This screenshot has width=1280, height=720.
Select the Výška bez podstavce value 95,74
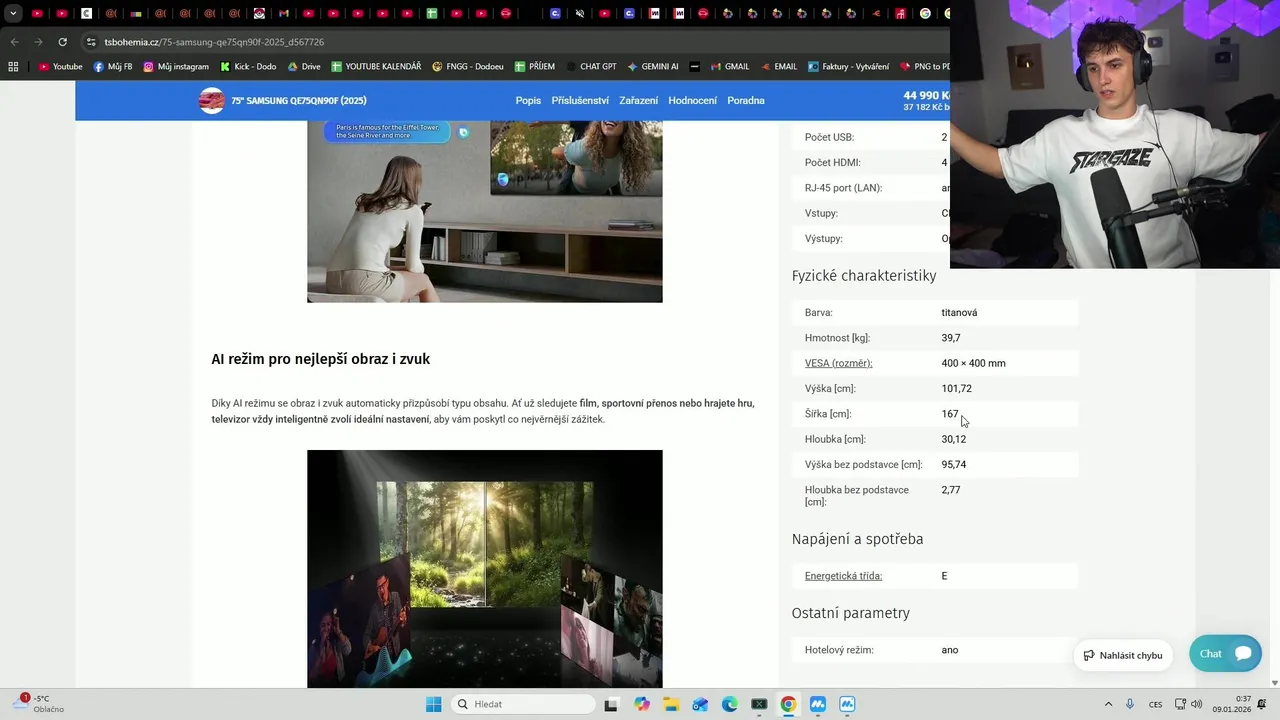click(x=953, y=464)
